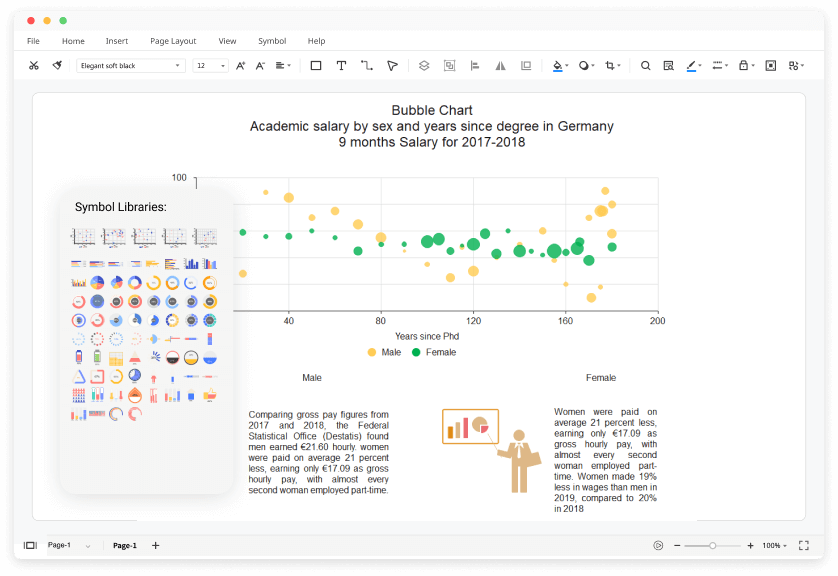The image size is (838, 576).
Task: Select the Crop tool
Action: [x=611, y=65]
